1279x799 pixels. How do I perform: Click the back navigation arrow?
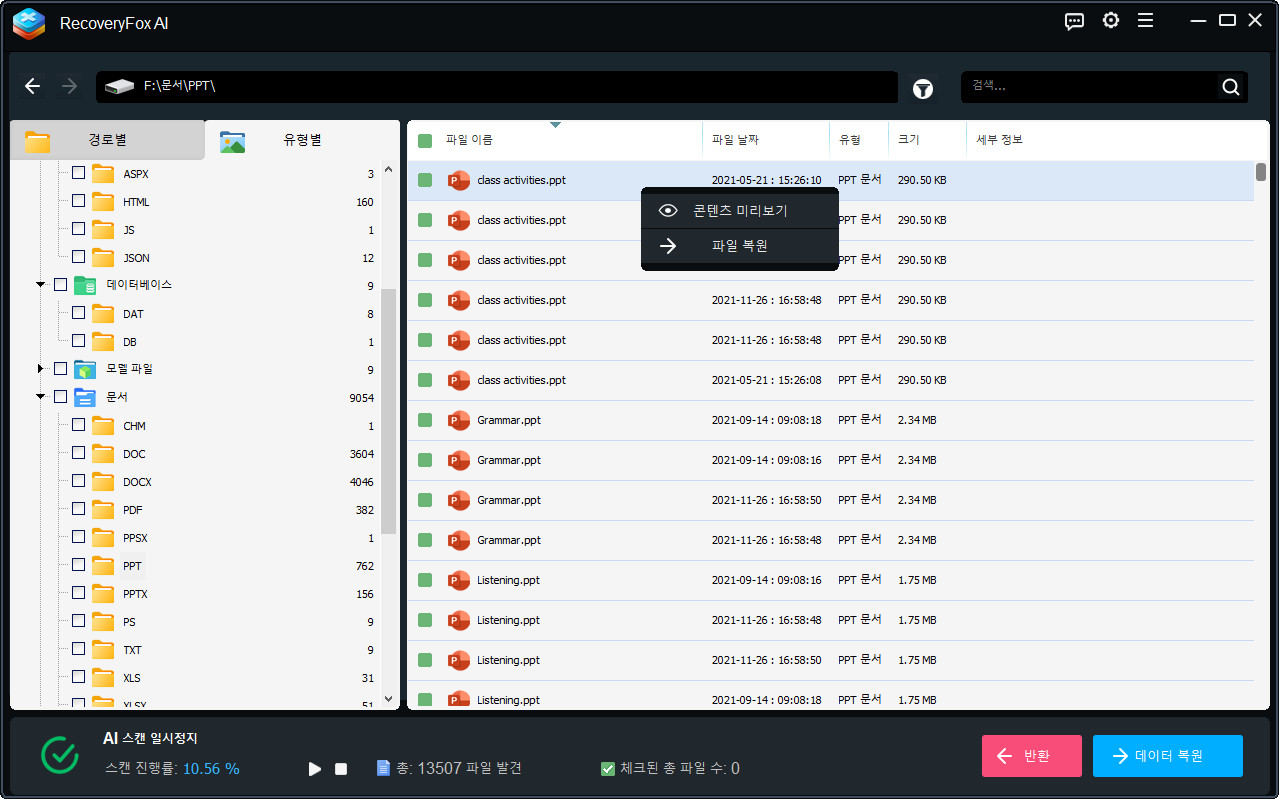pyautogui.click(x=32, y=87)
